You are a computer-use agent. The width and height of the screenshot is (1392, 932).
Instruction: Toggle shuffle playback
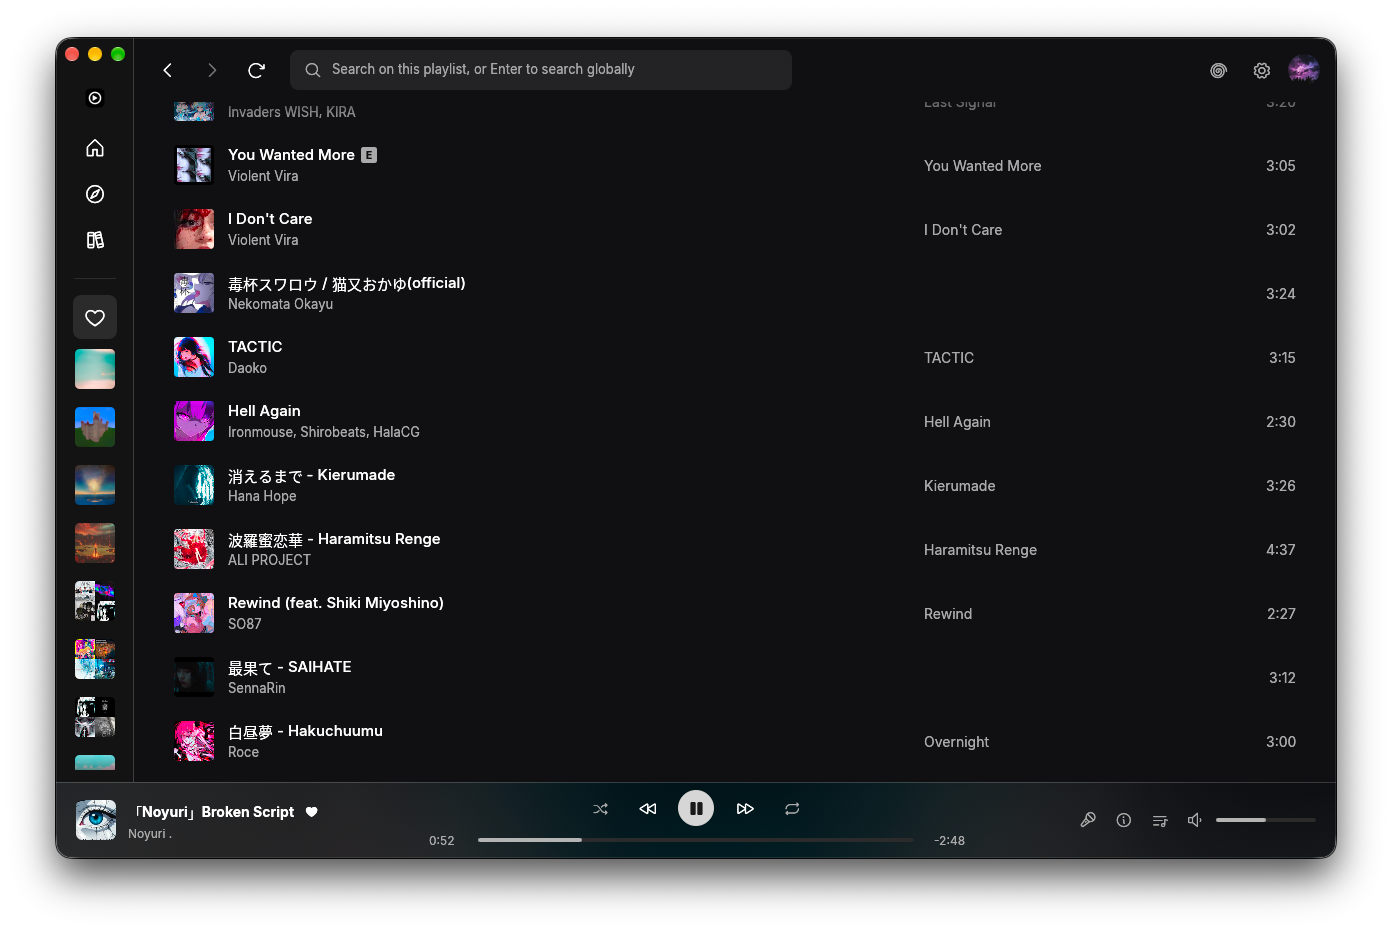pyautogui.click(x=600, y=808)
